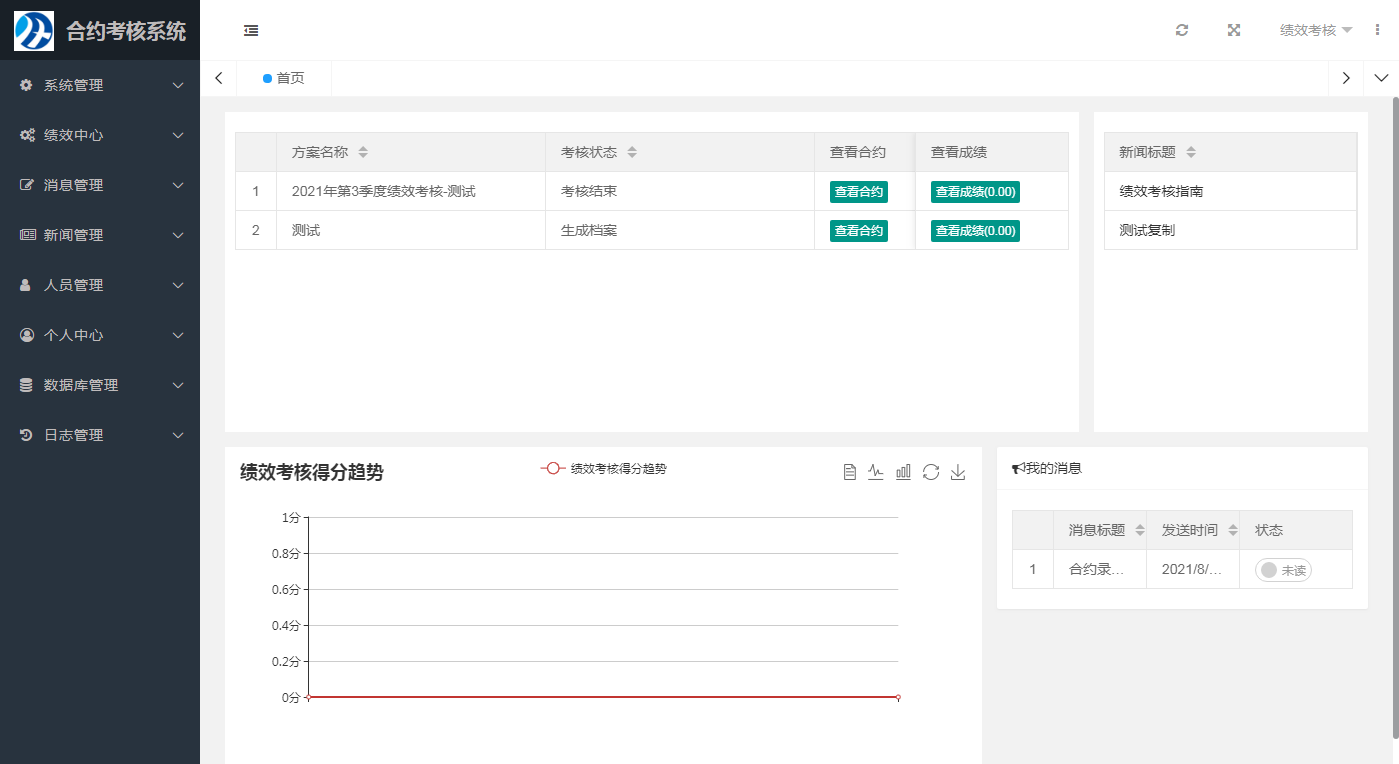Viewport: 1399px width, 764px height.
Task: Click the refresh icon in top header
Action: pos(1182,30)
